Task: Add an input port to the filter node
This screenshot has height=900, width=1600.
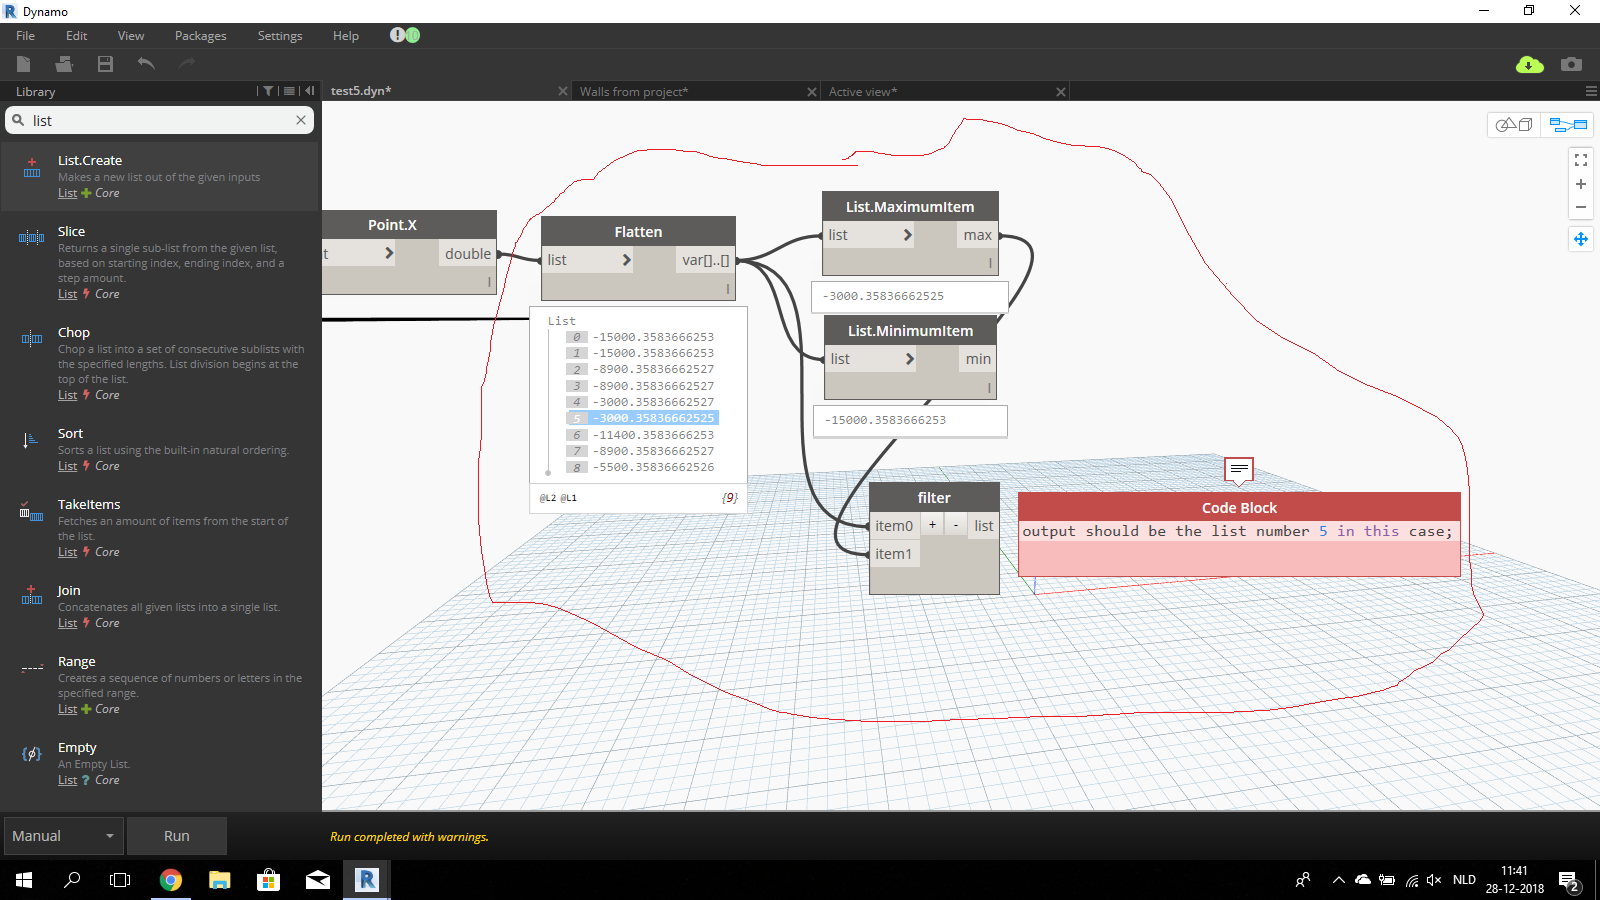Action: coord(932,525)
